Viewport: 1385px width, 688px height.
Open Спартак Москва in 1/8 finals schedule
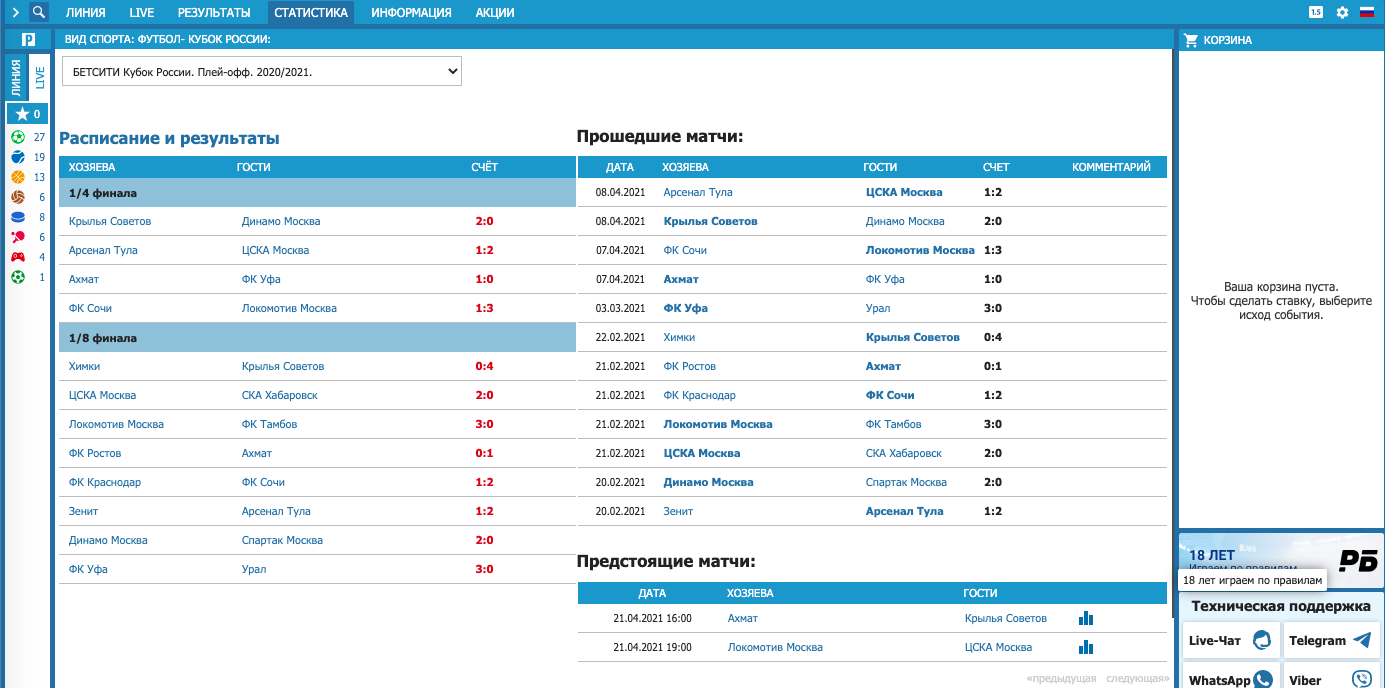(282, 540)
